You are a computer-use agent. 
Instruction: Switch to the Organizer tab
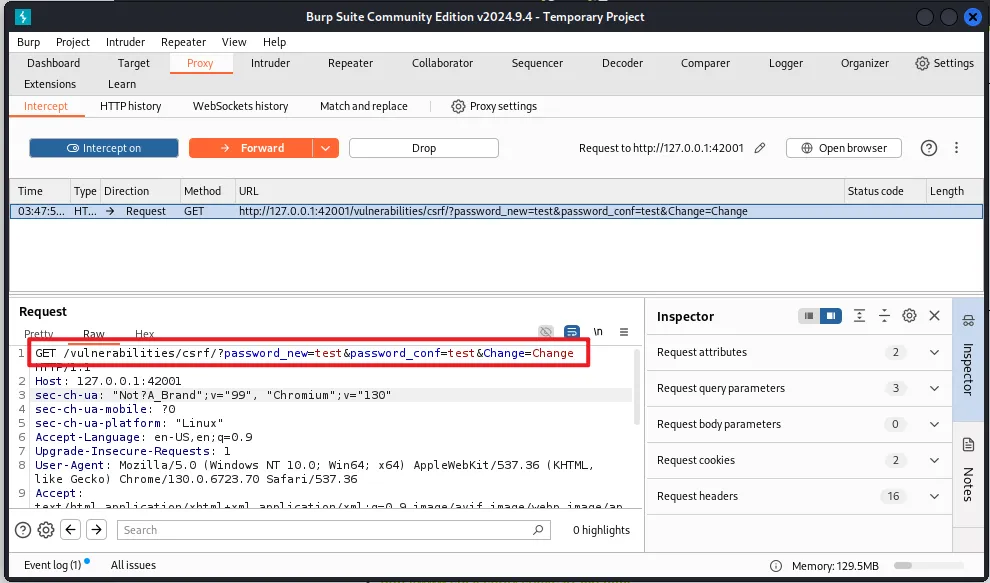tap(864, 63)
